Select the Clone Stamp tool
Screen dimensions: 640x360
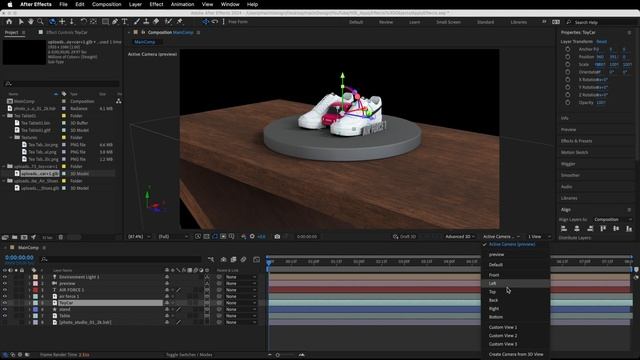coord(146,22)
